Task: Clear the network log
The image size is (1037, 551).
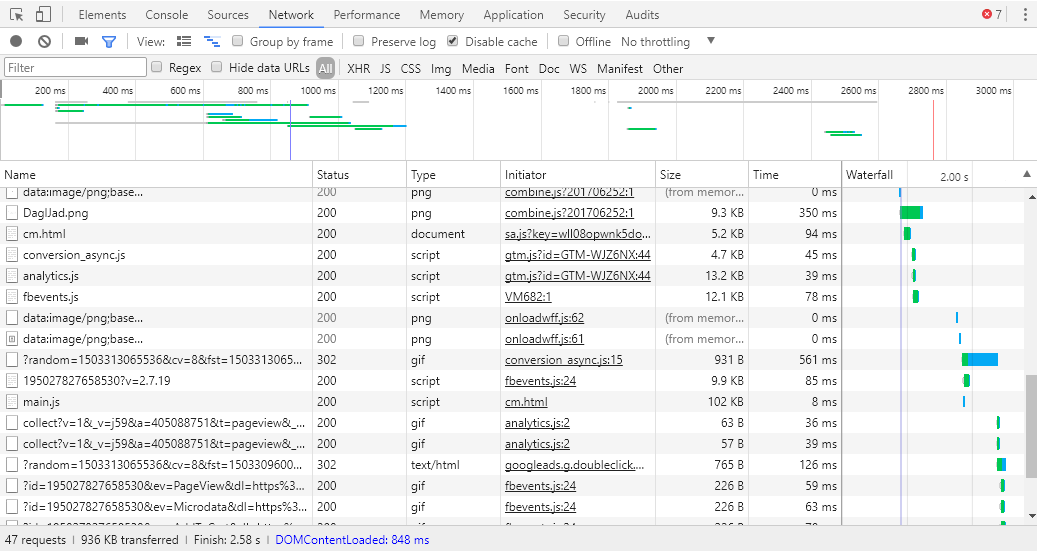Action: [44, 41]
